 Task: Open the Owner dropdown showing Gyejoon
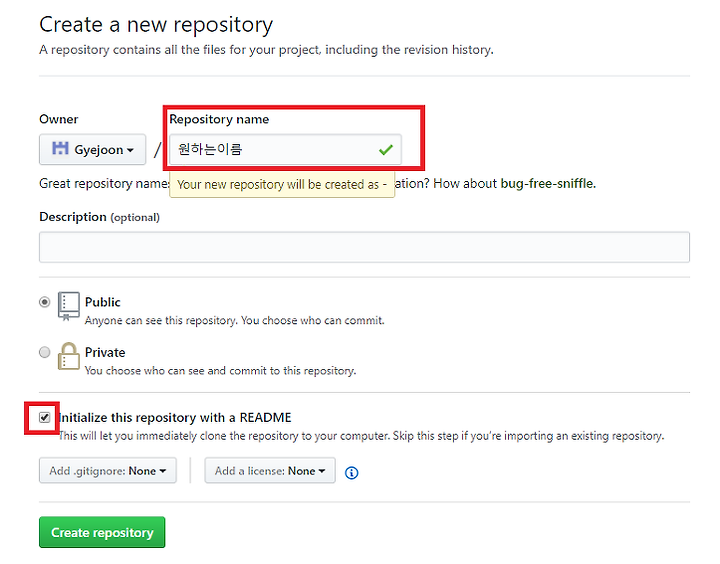92,149
